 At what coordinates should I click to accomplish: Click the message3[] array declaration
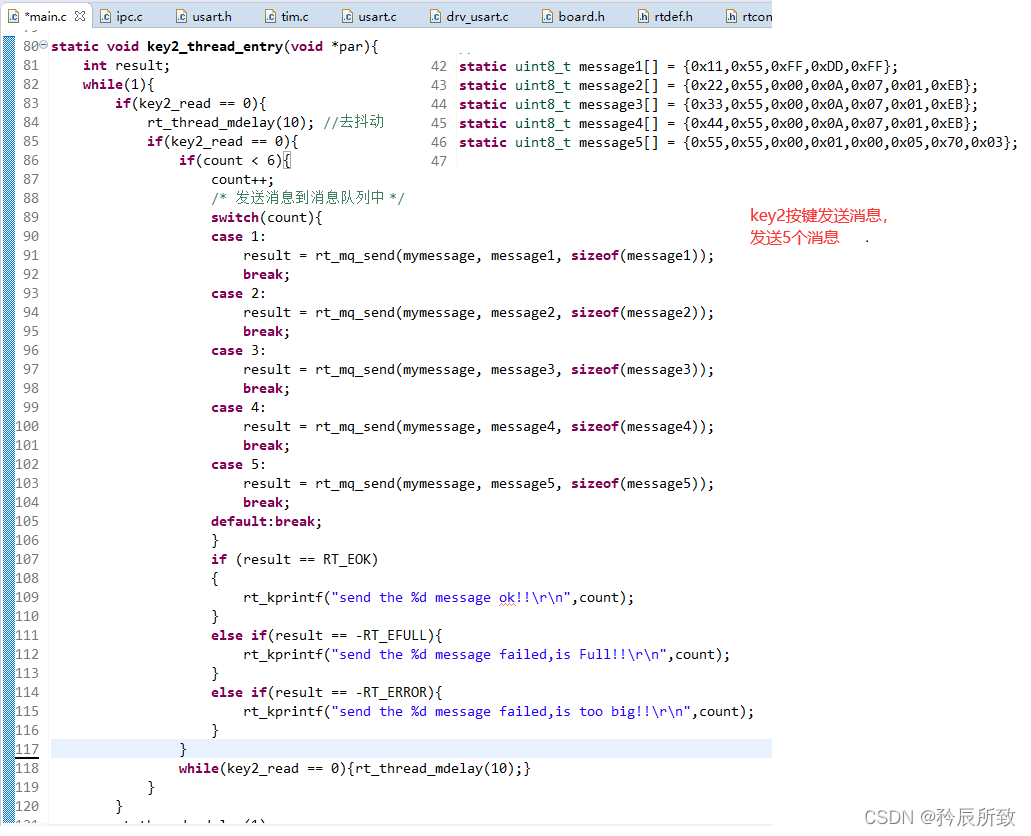(718, 105)
